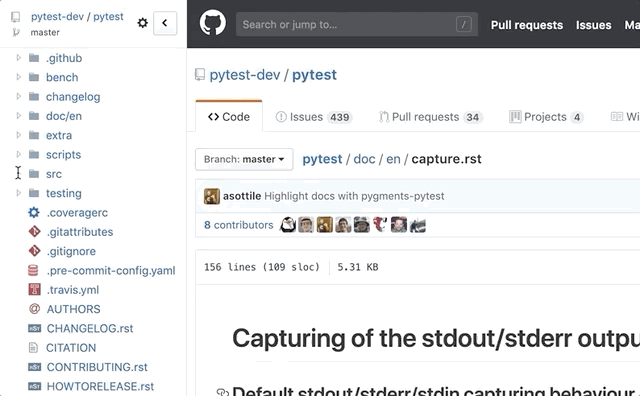Click the doc/en folder icon
This screenshot has height=396, width=640.
click(x=34, y=116)
